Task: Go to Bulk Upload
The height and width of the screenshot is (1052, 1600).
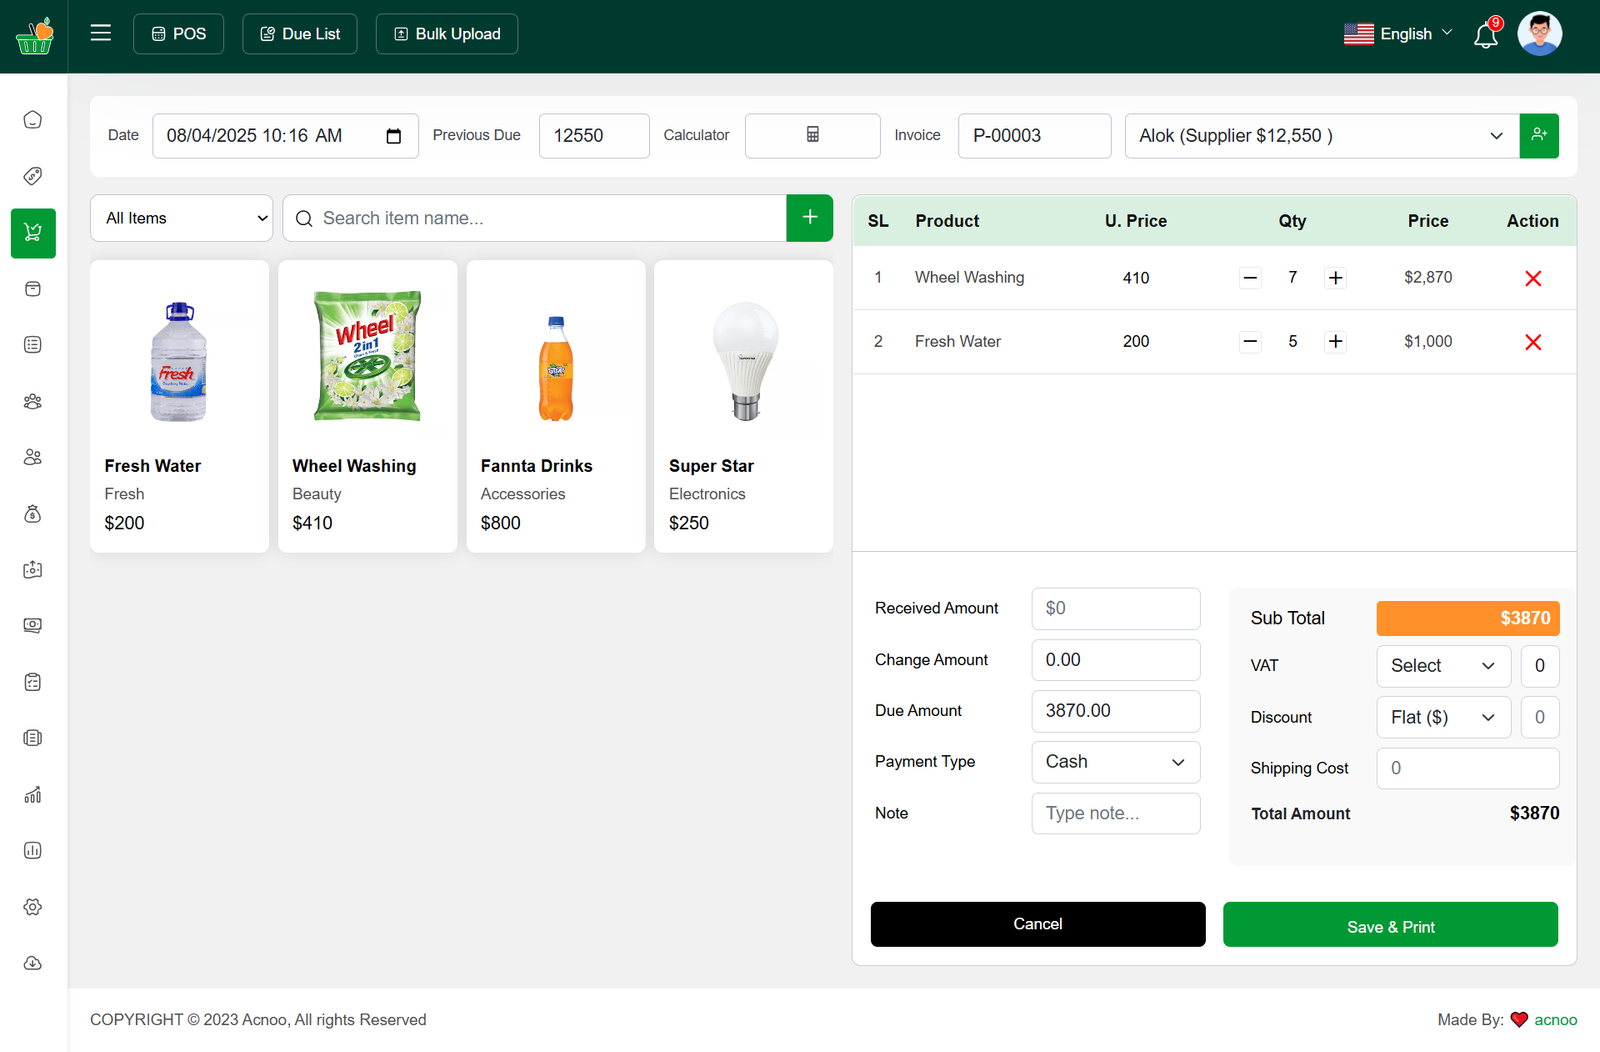Action: 447,34
